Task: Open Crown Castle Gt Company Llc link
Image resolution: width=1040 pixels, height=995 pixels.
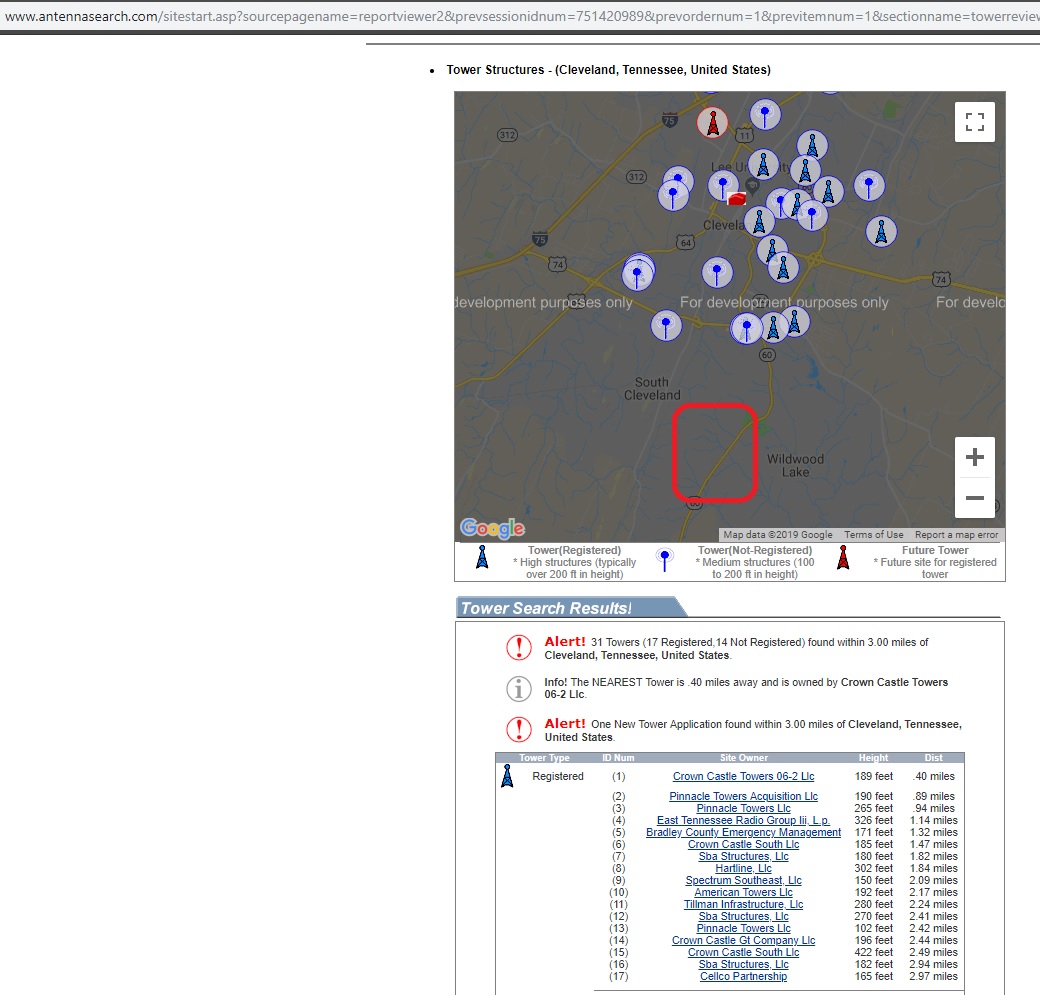Action: (x=744, y=940)
